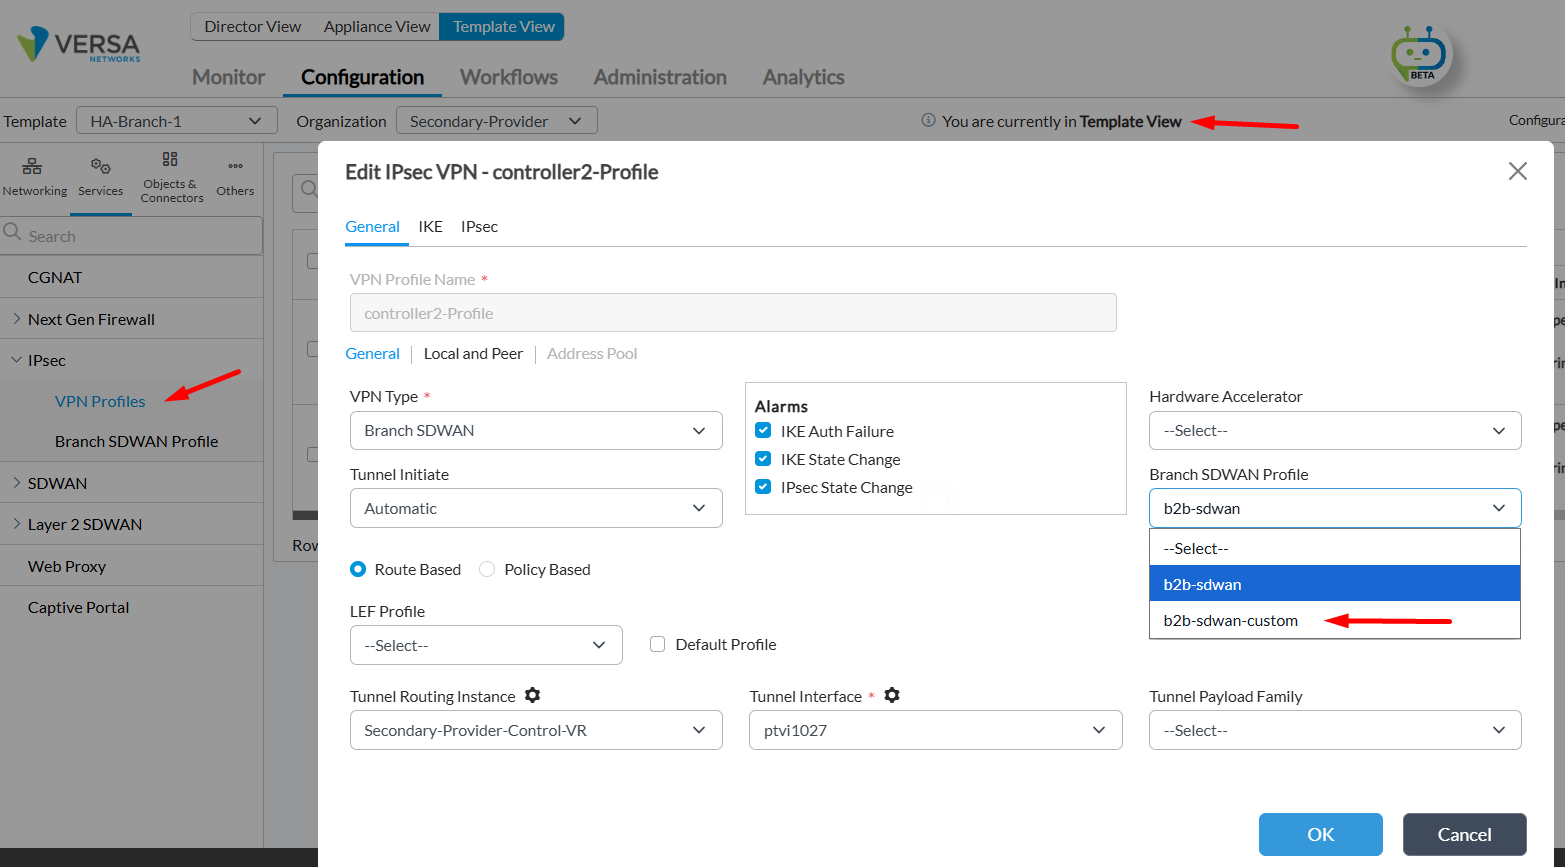Open Branch SDWAN Profile in sidebar
This screenshot has height=867, width=1565.
tap(136, 441)
